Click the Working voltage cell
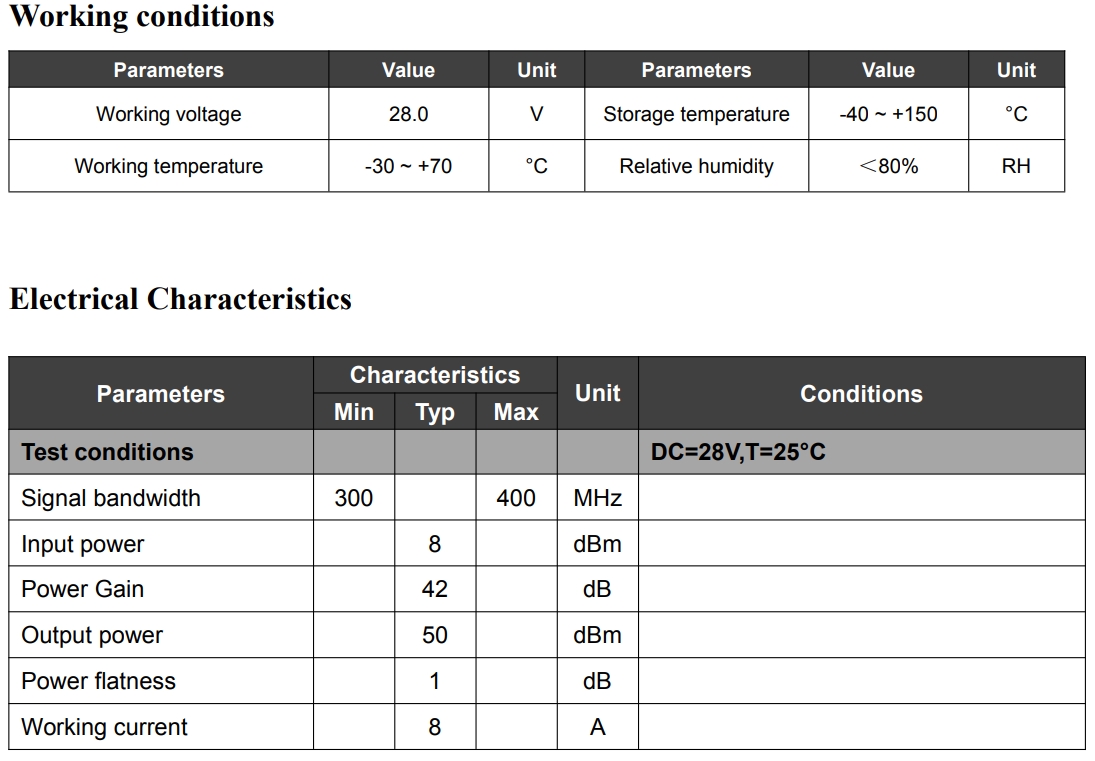This screenshot has width=1095, height=761. tap(168, 114)
